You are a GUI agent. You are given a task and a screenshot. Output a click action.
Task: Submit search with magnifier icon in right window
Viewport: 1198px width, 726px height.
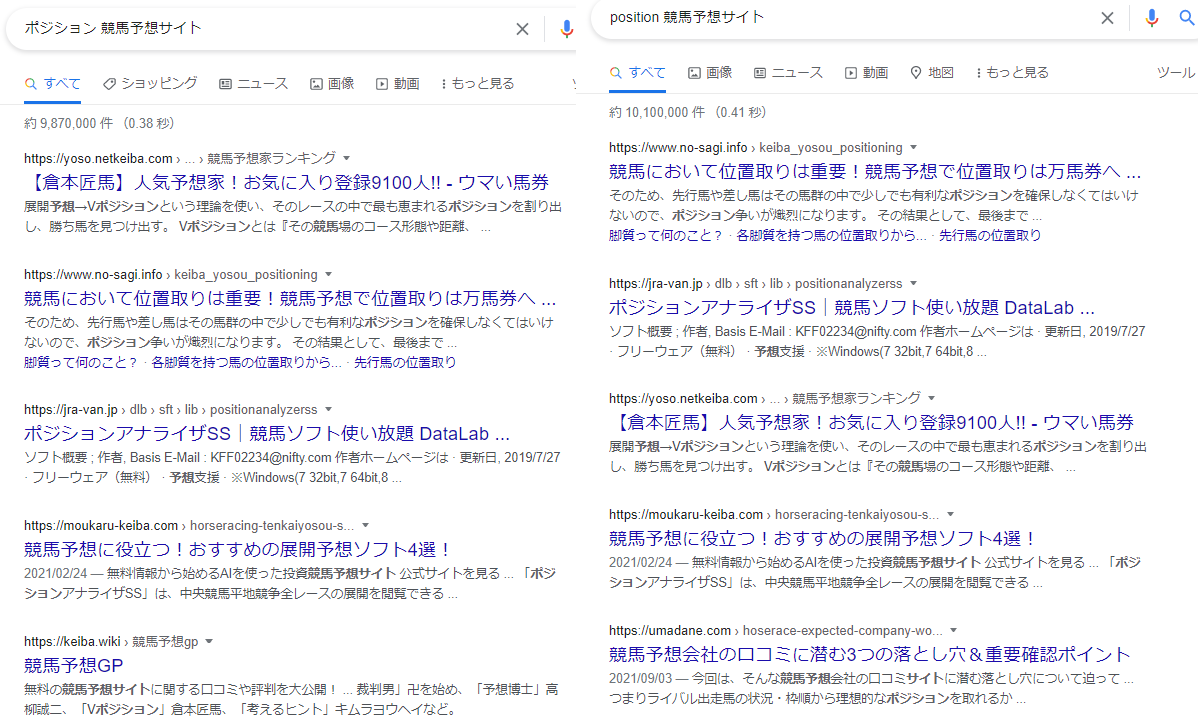tap(1187, 18)
